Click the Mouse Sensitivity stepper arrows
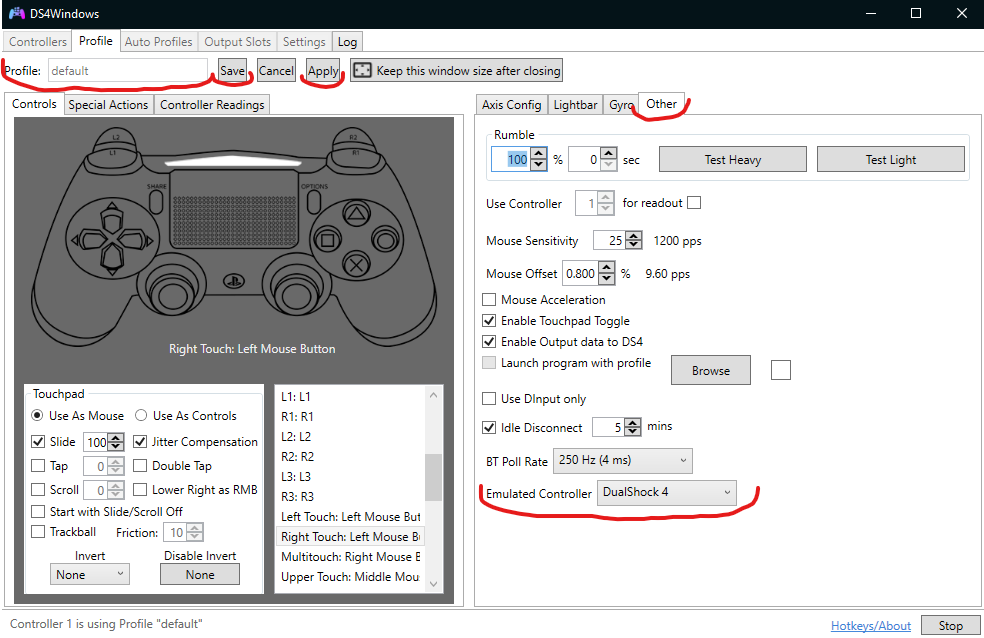Viewport: 984px width, 638px height. pos(634,240)
